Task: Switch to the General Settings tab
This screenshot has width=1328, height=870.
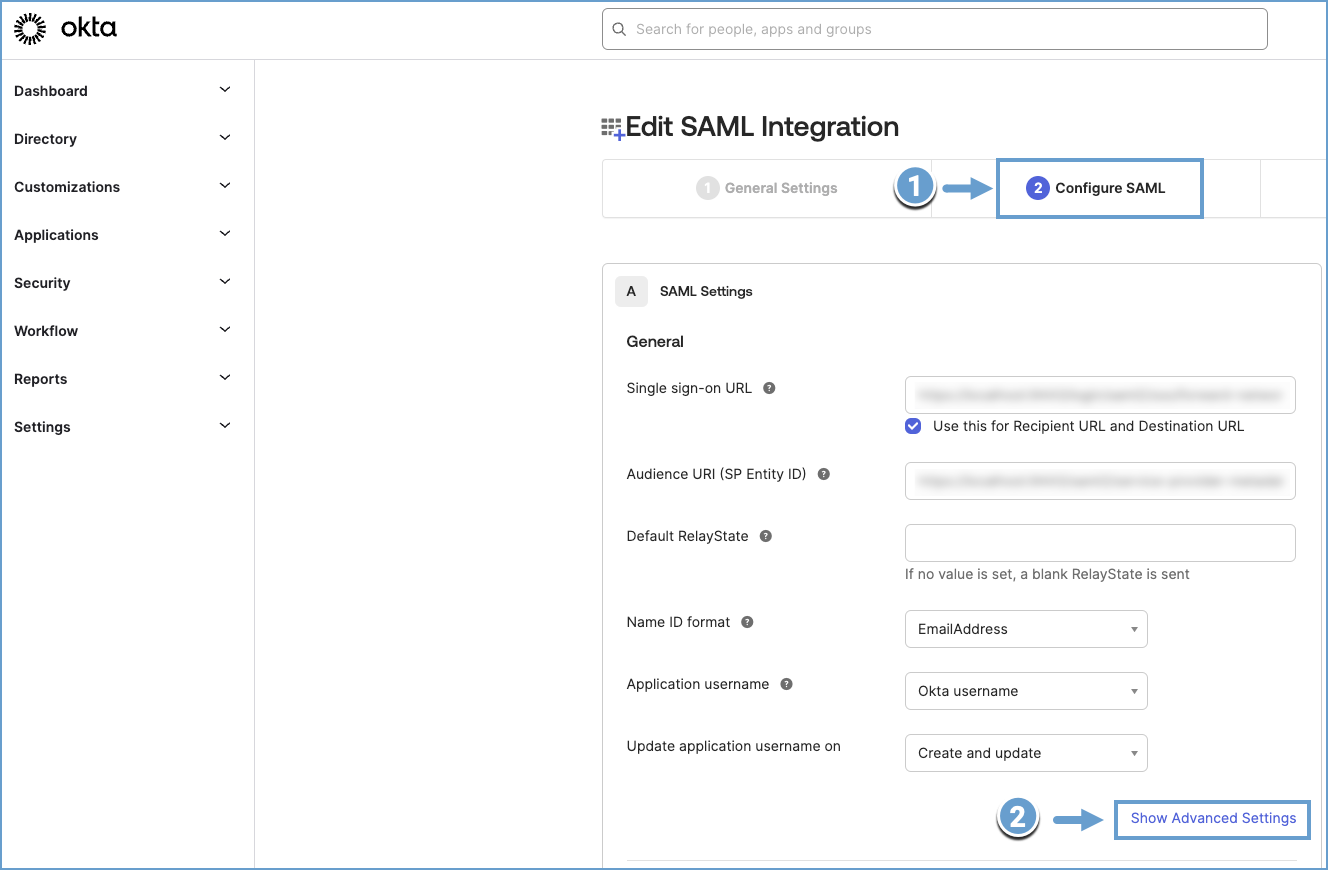Action: pos(766,187)
